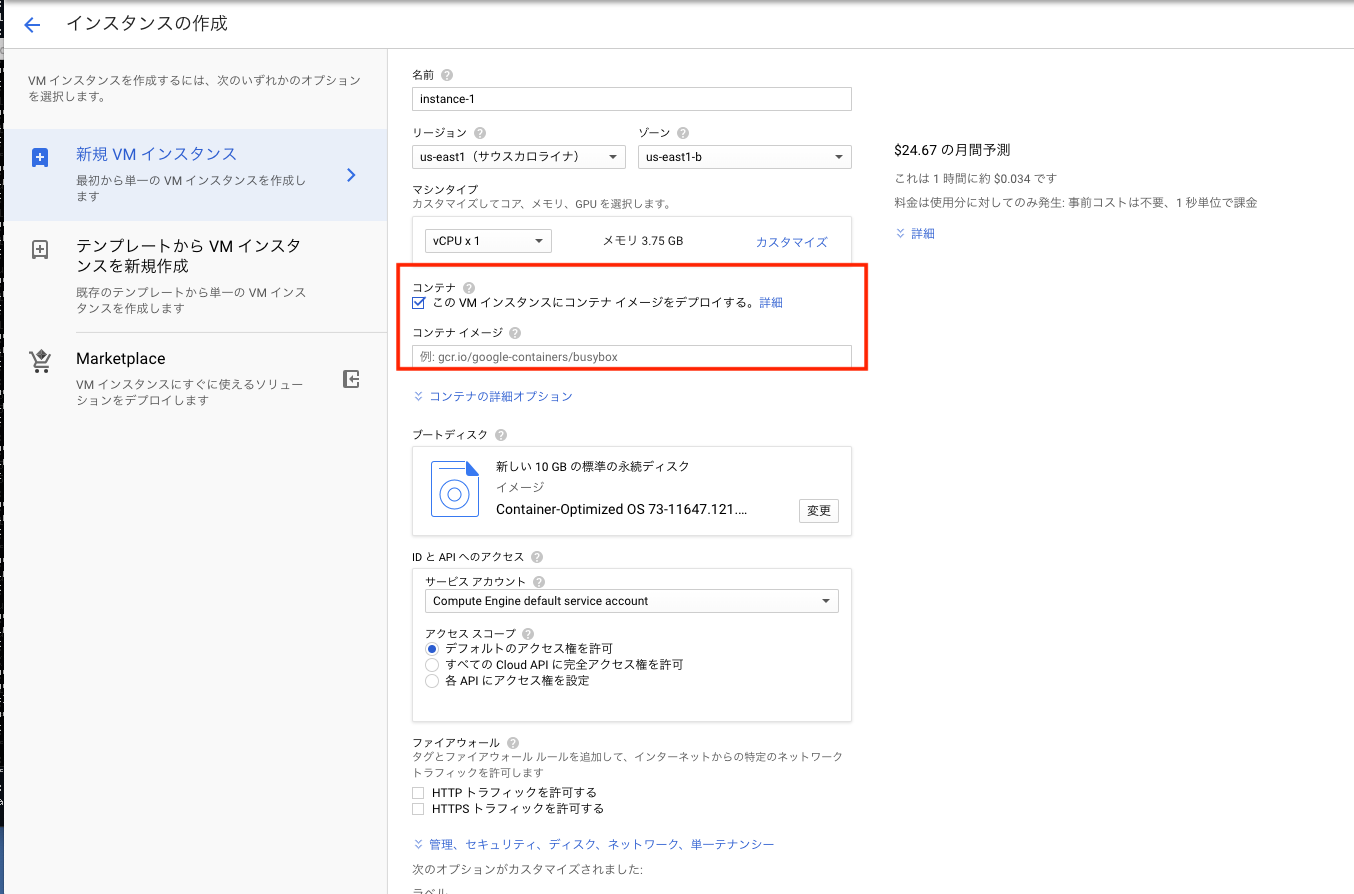Screen dimensions: 1354x894
Task: Click the instance-1 name input field
Action: click(x=631, y=99)
